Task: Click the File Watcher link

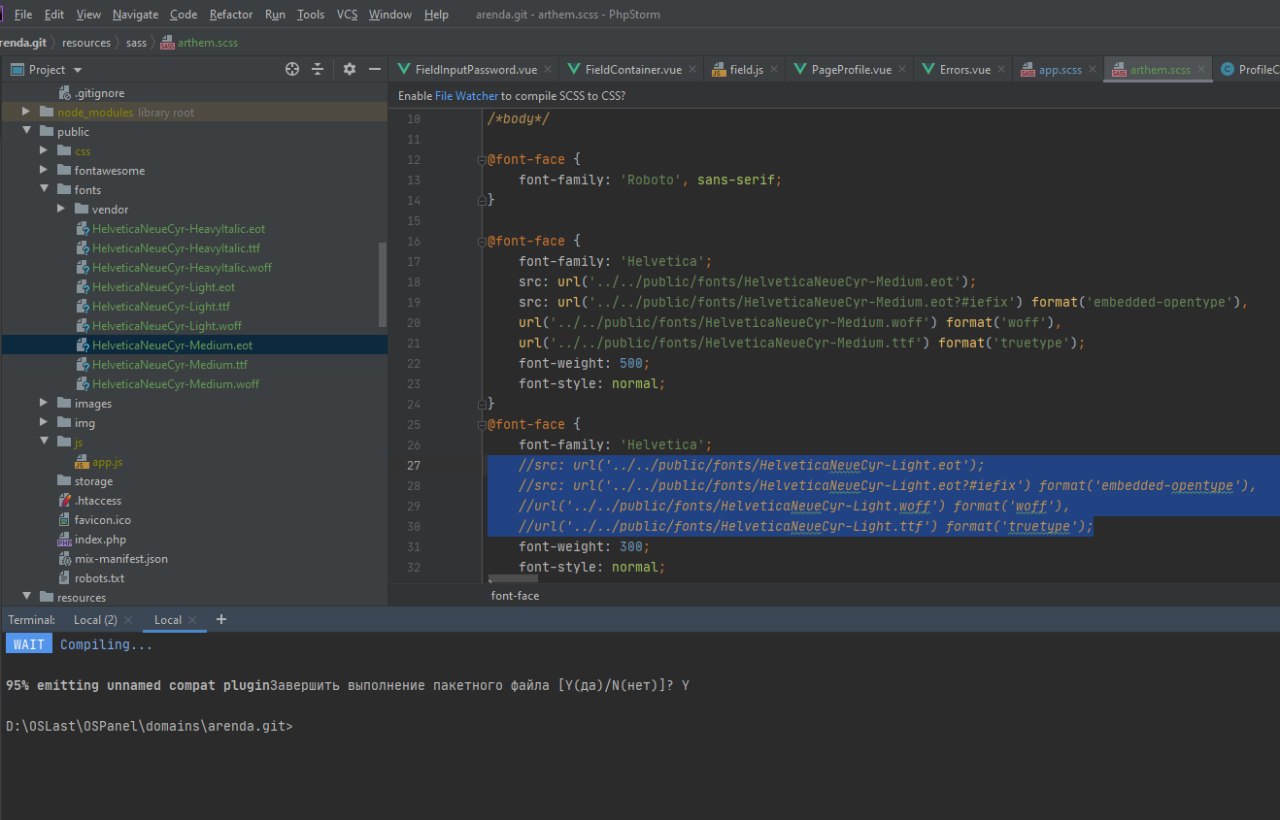Action: [x=466, y=96]
